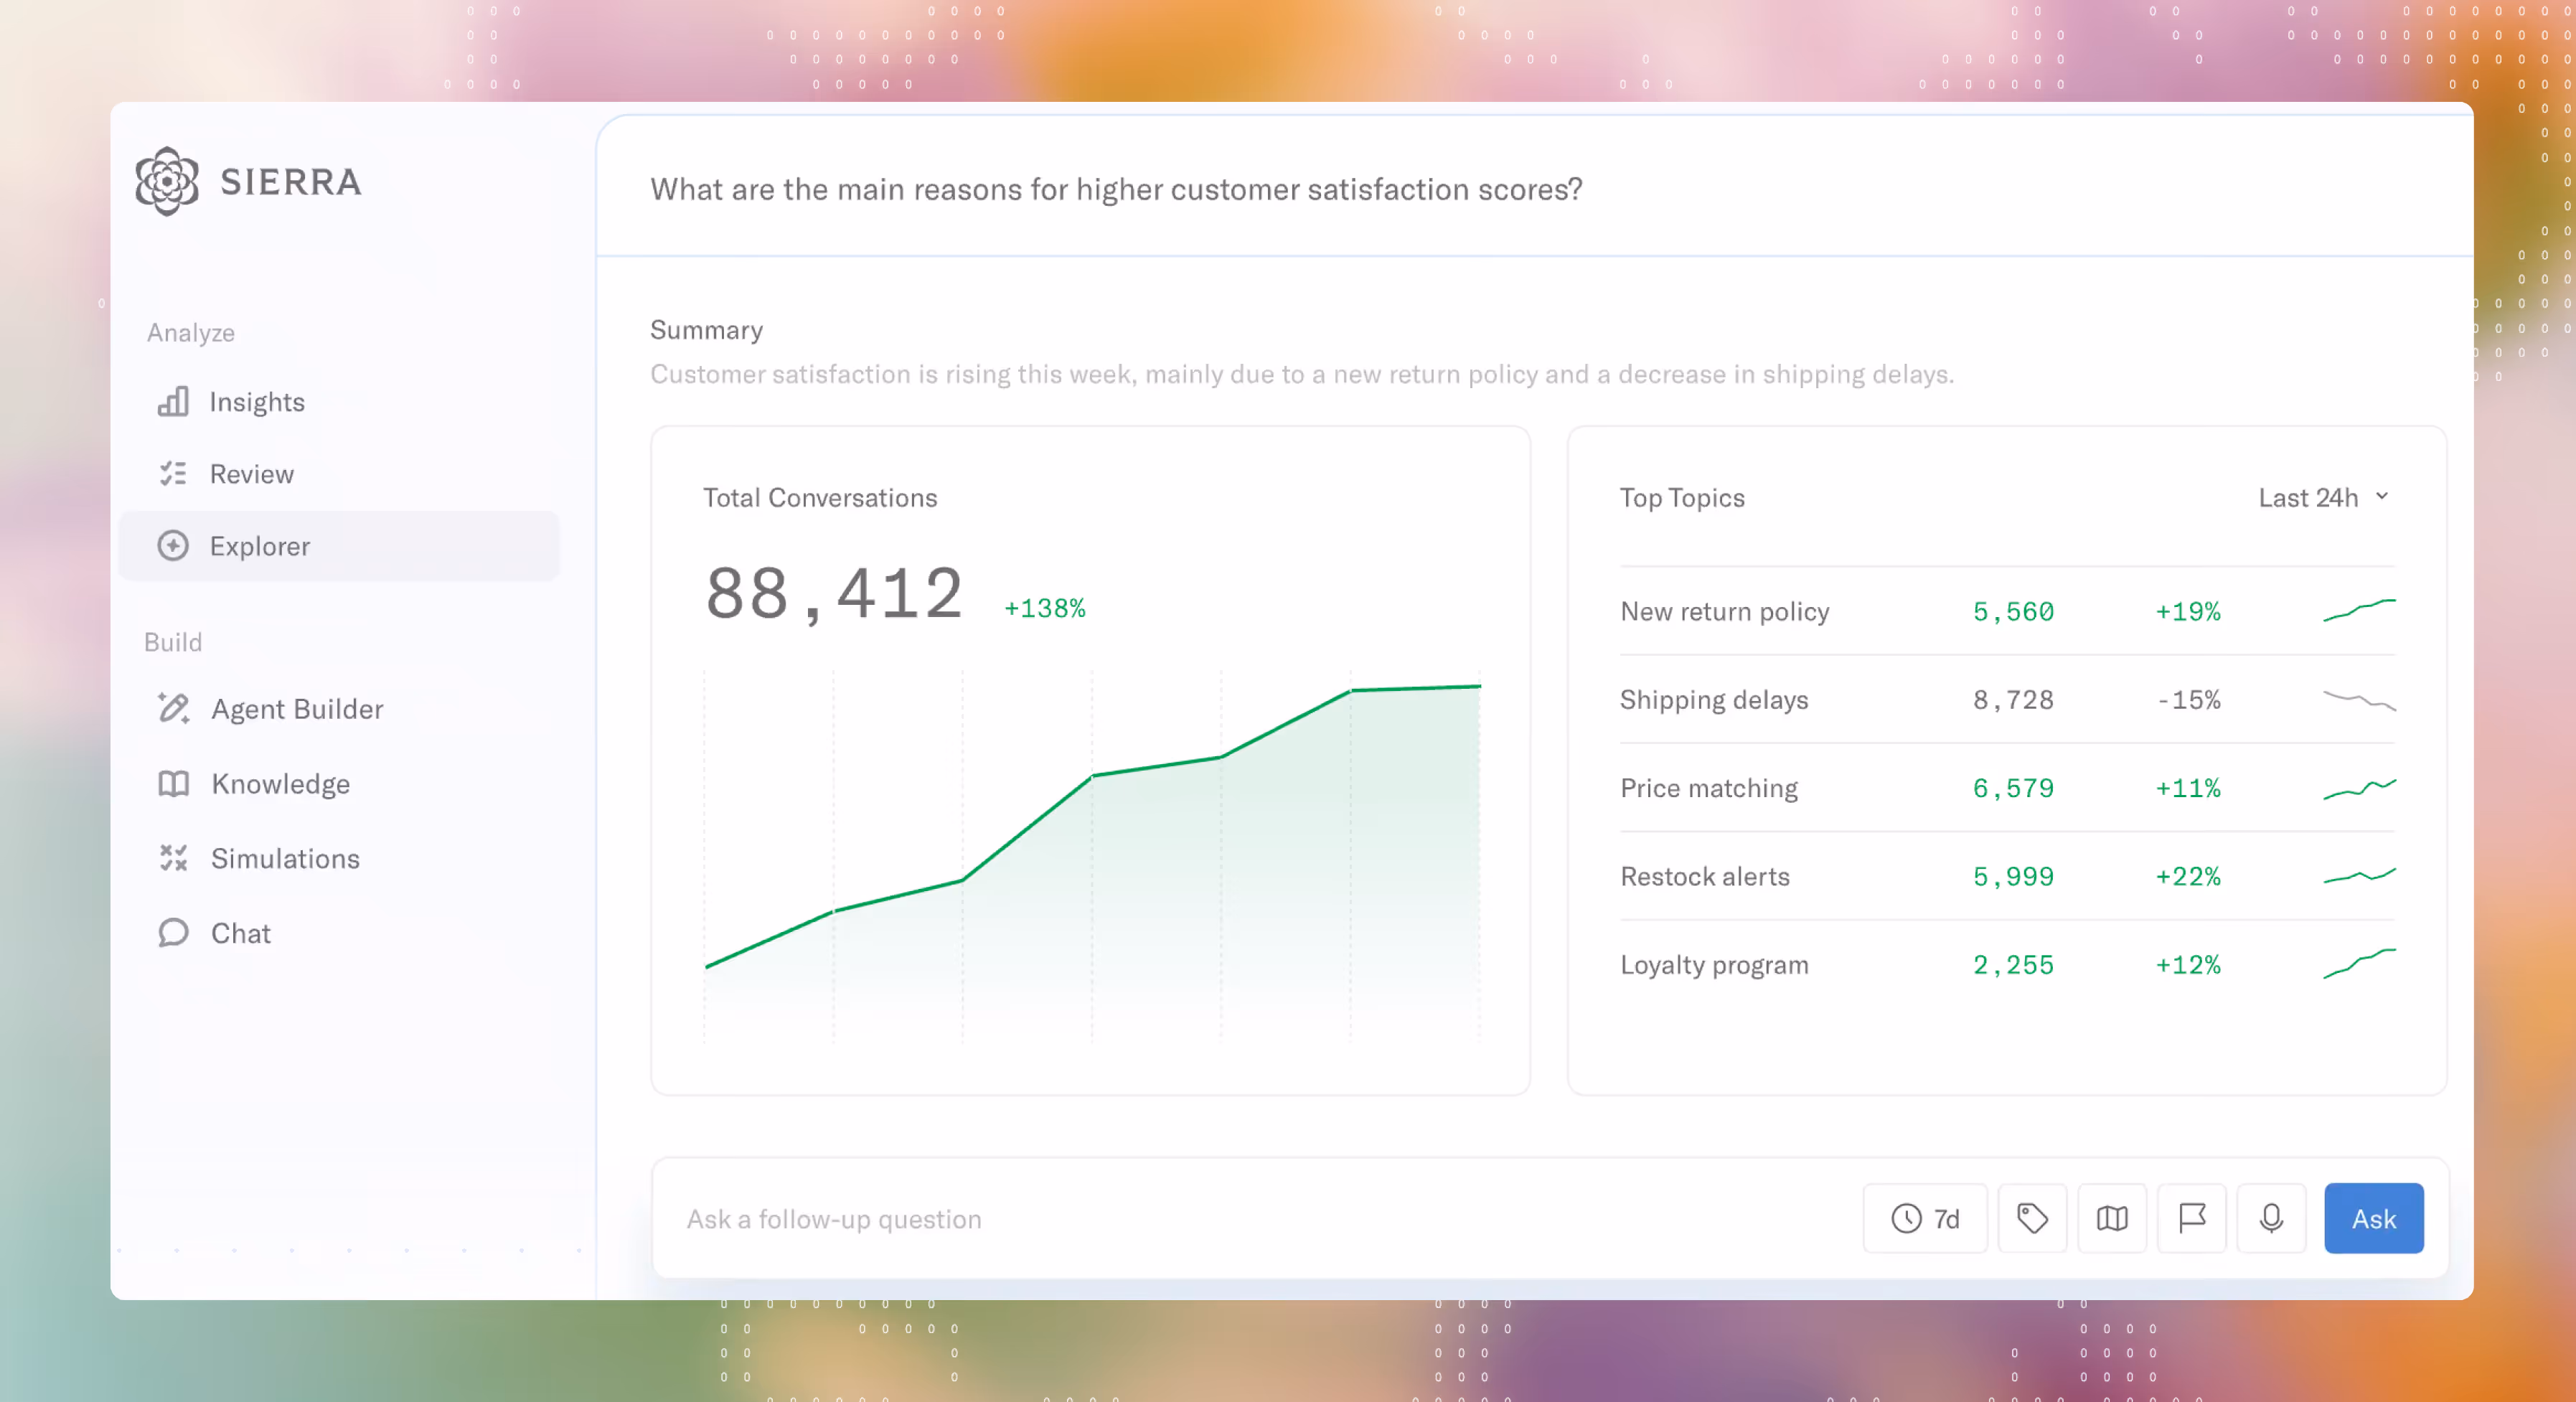Click the Price matching topic row
This screenshot has height=1402, width=2576.
point(2007,787)
